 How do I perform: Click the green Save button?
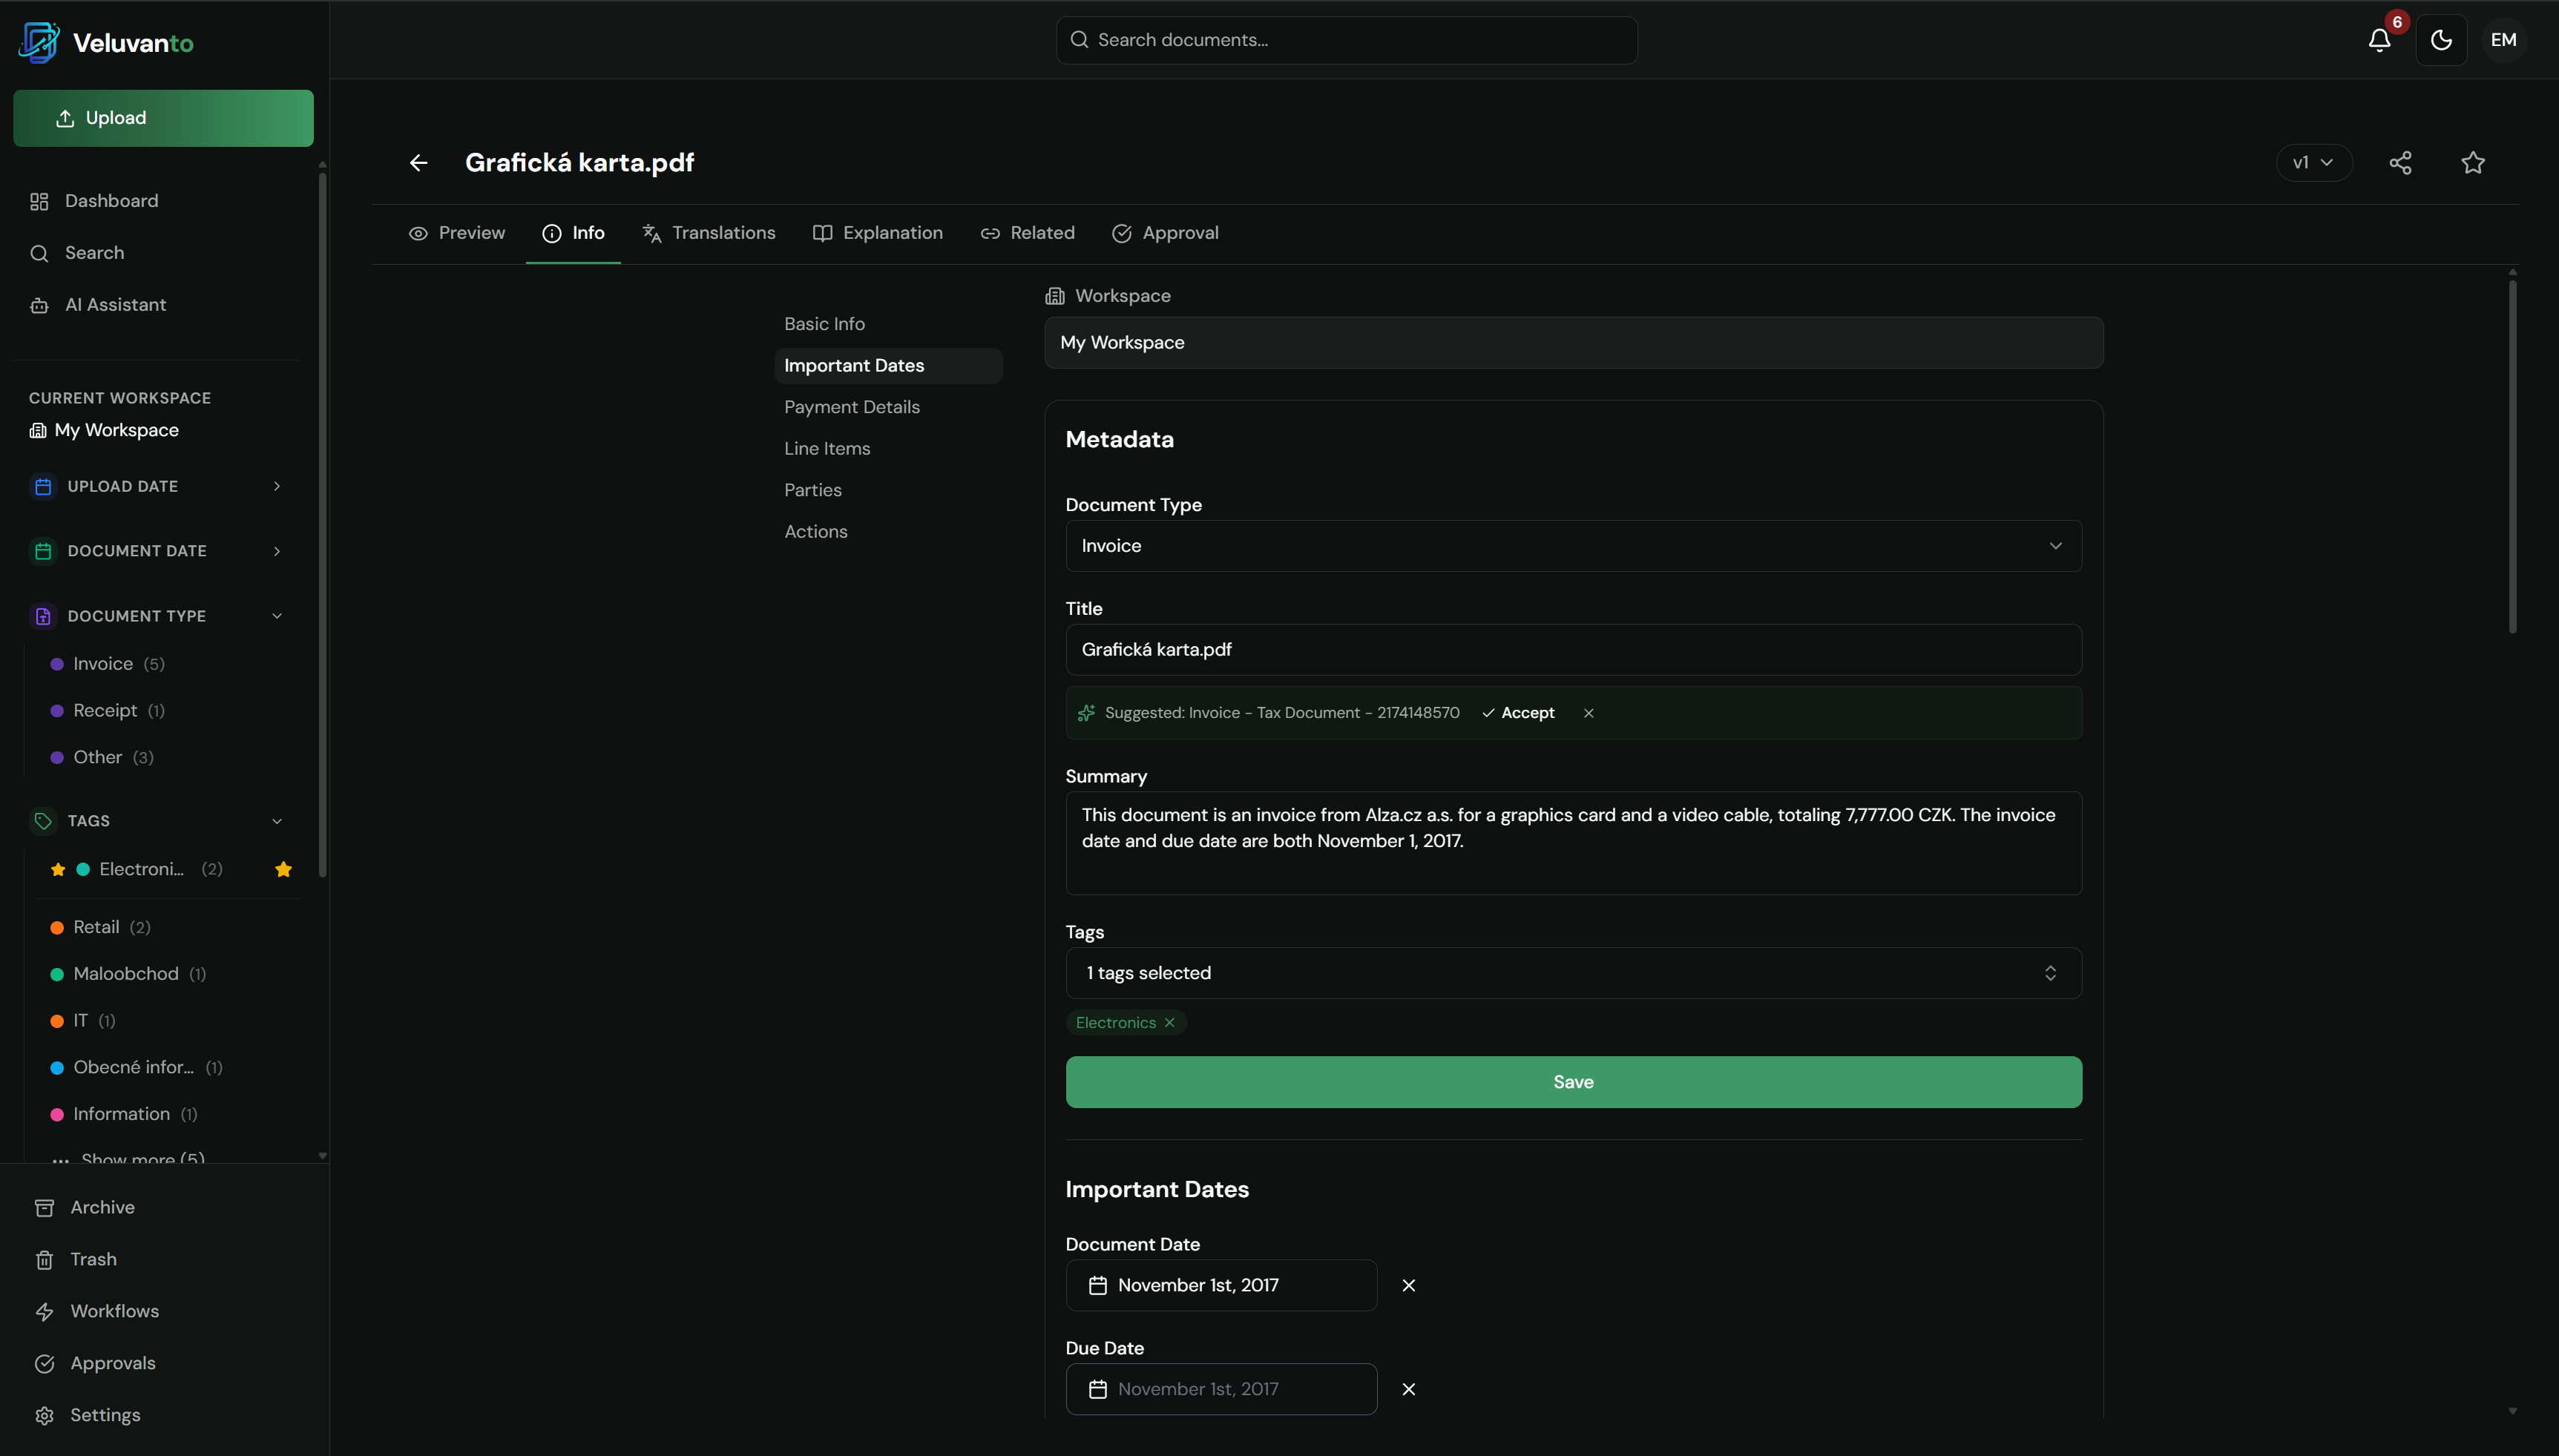click(1573, 1082)
